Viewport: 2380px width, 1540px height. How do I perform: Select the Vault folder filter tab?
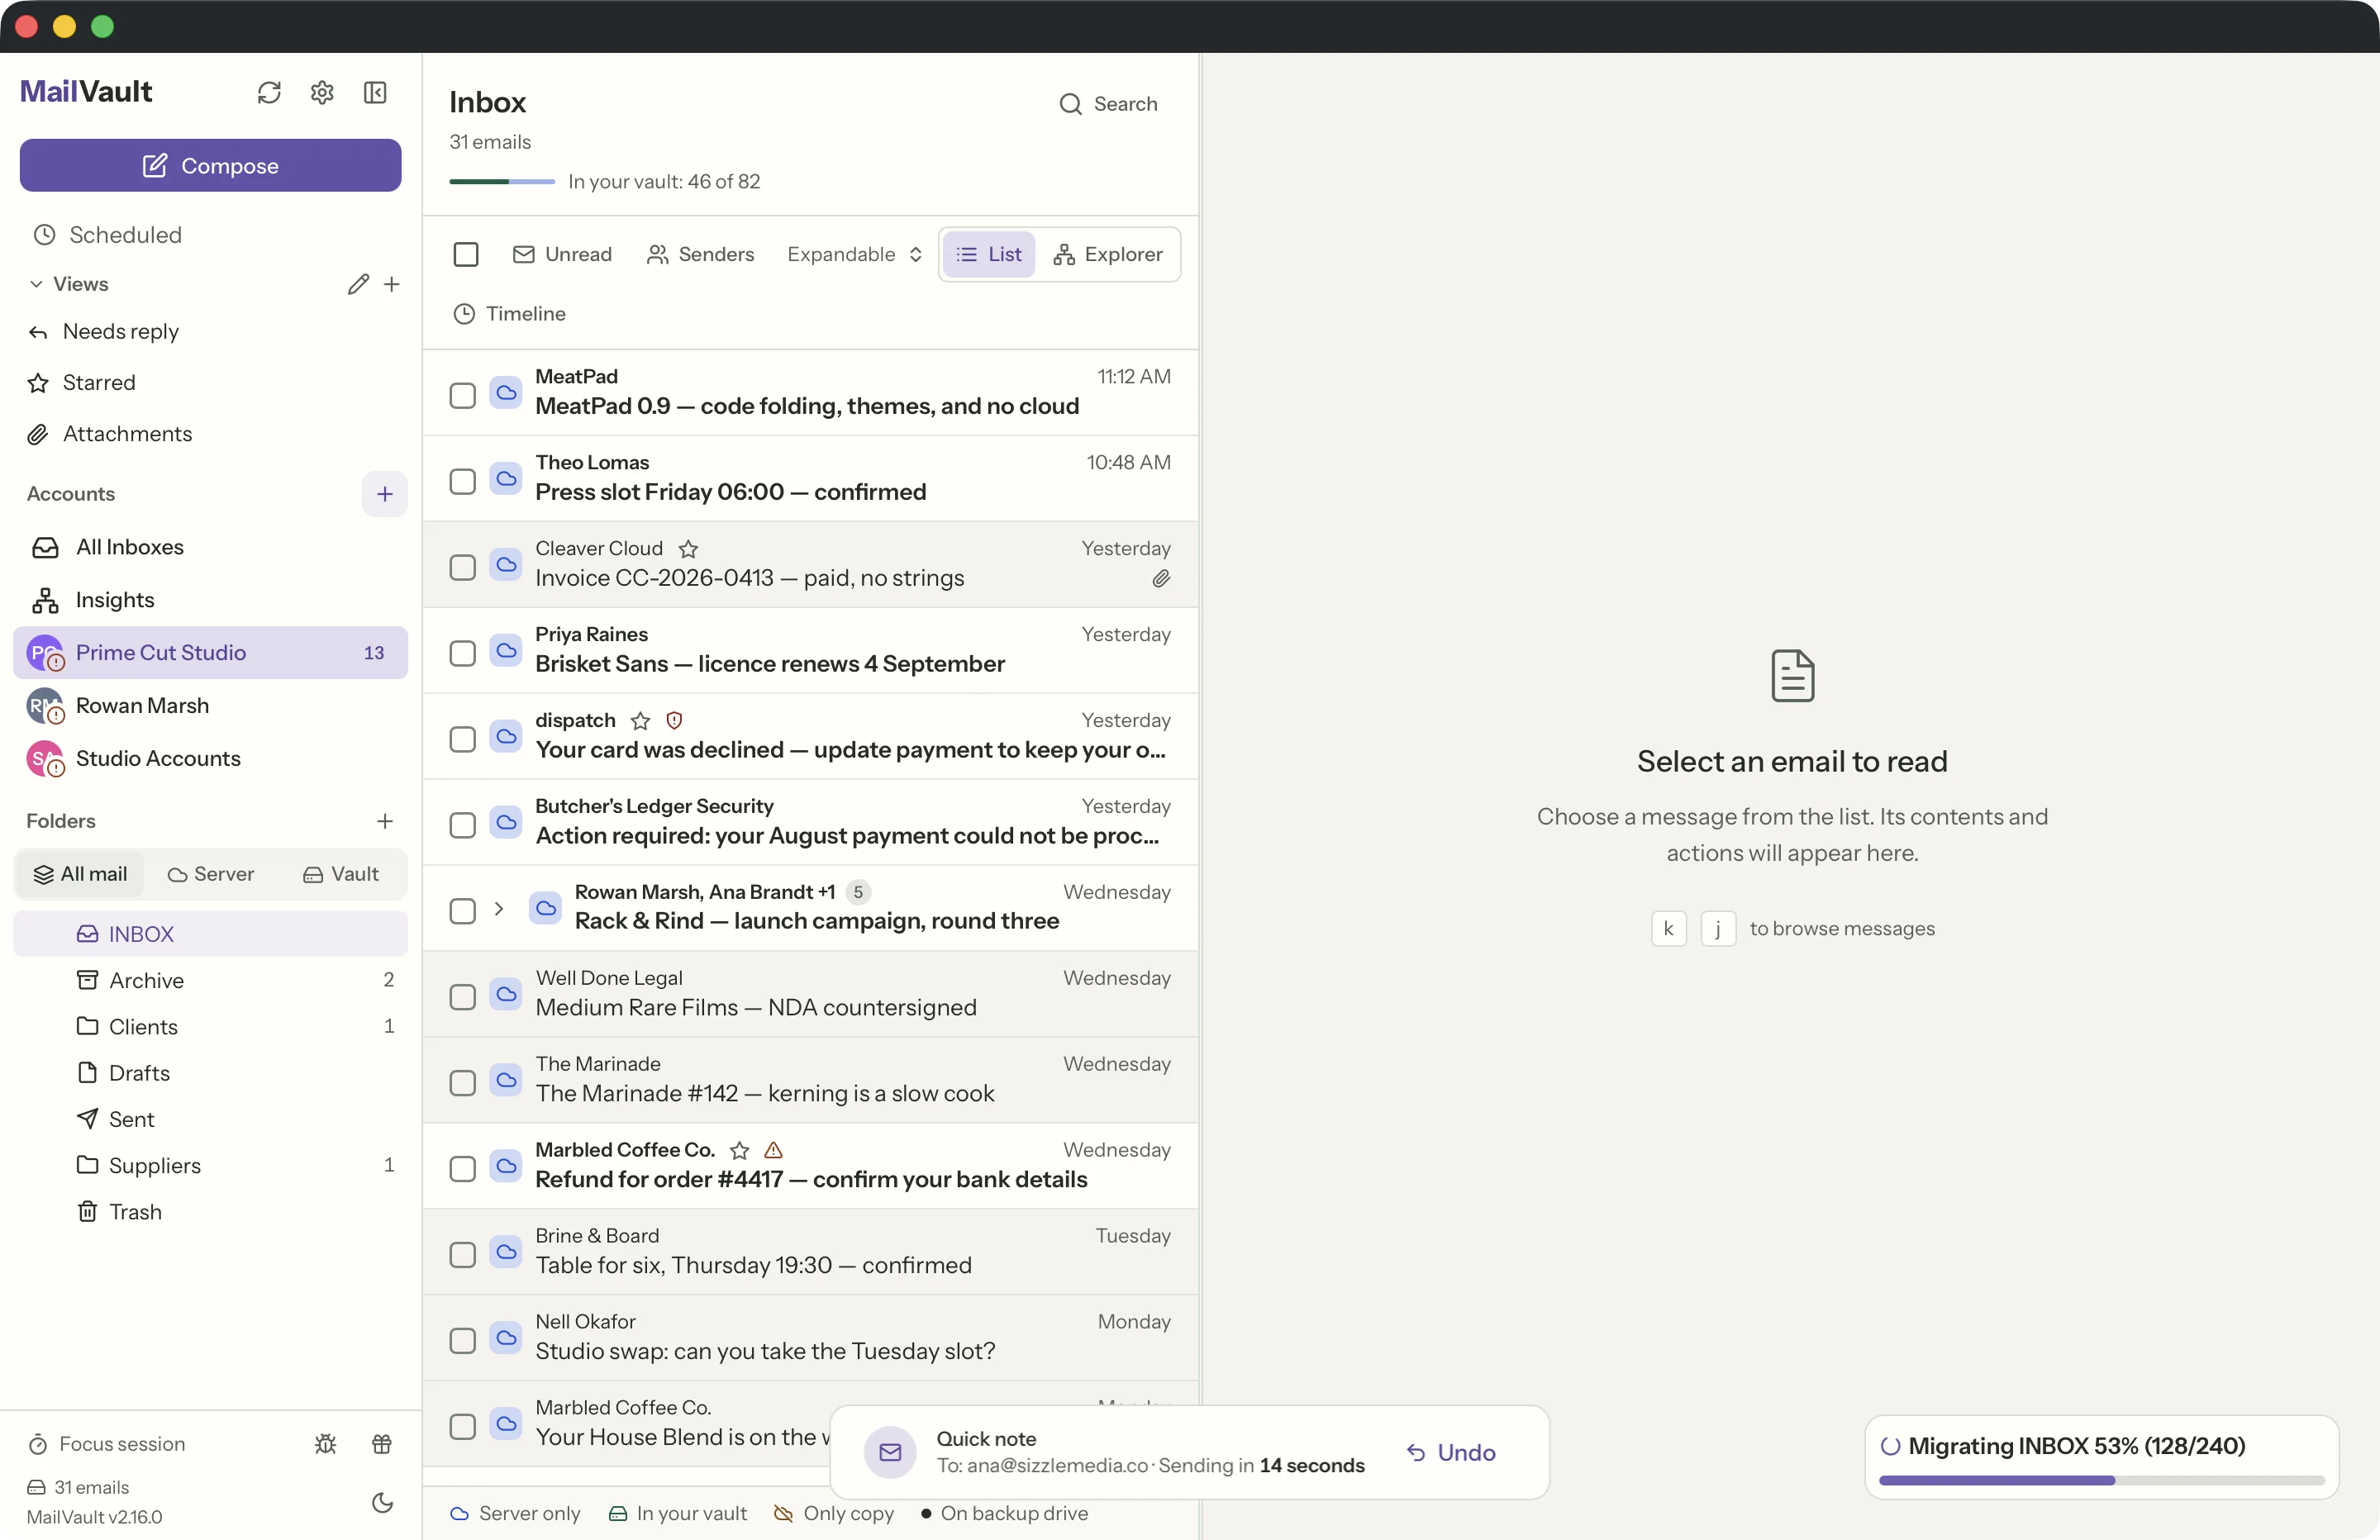point(340,874)
